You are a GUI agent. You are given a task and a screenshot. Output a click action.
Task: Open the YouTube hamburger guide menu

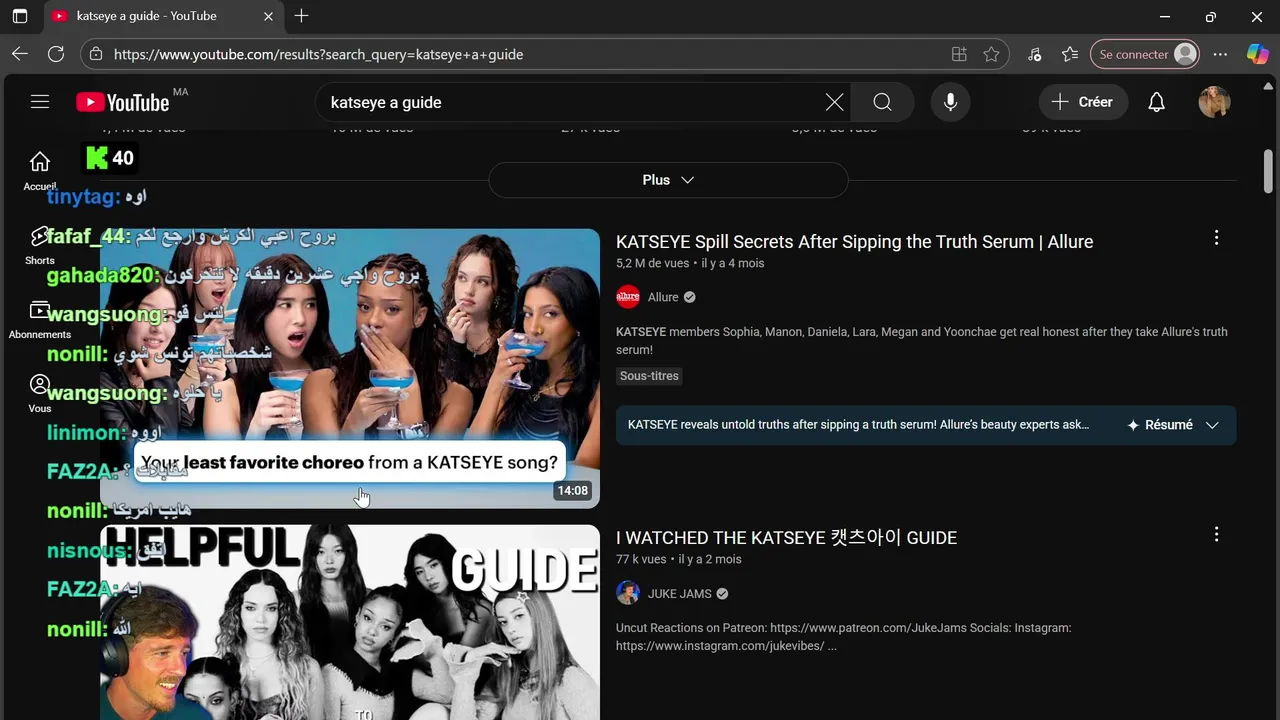[x=40, y=102]
